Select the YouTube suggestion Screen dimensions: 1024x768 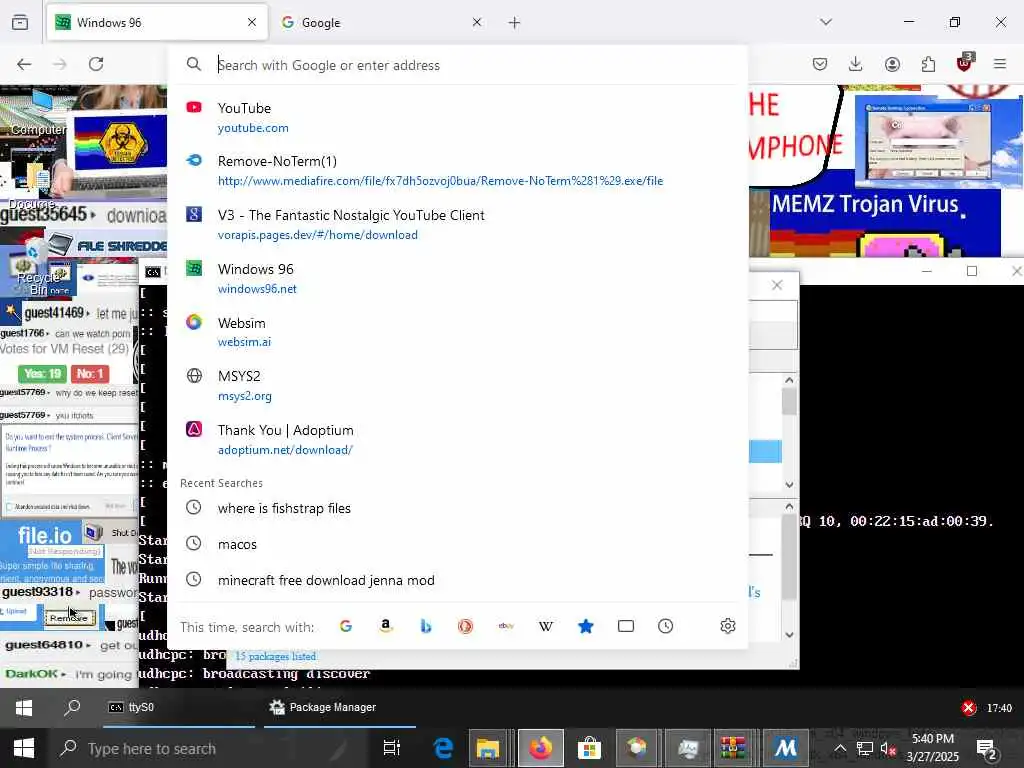click(457, 118)
